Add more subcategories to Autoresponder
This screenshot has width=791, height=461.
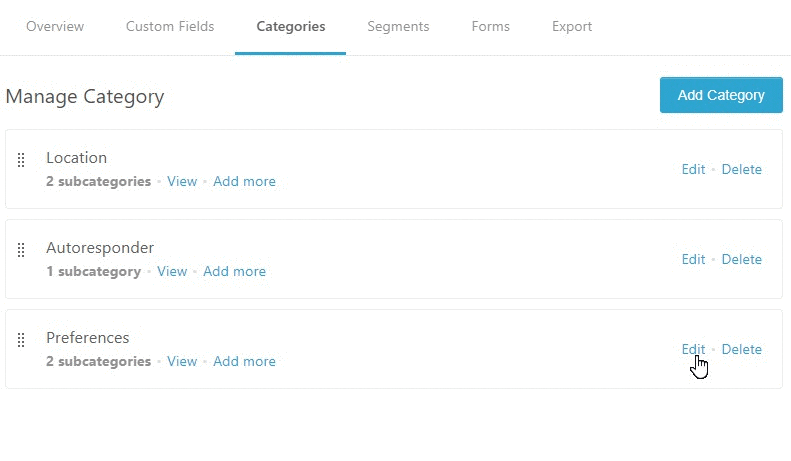[x=234, y=272]
